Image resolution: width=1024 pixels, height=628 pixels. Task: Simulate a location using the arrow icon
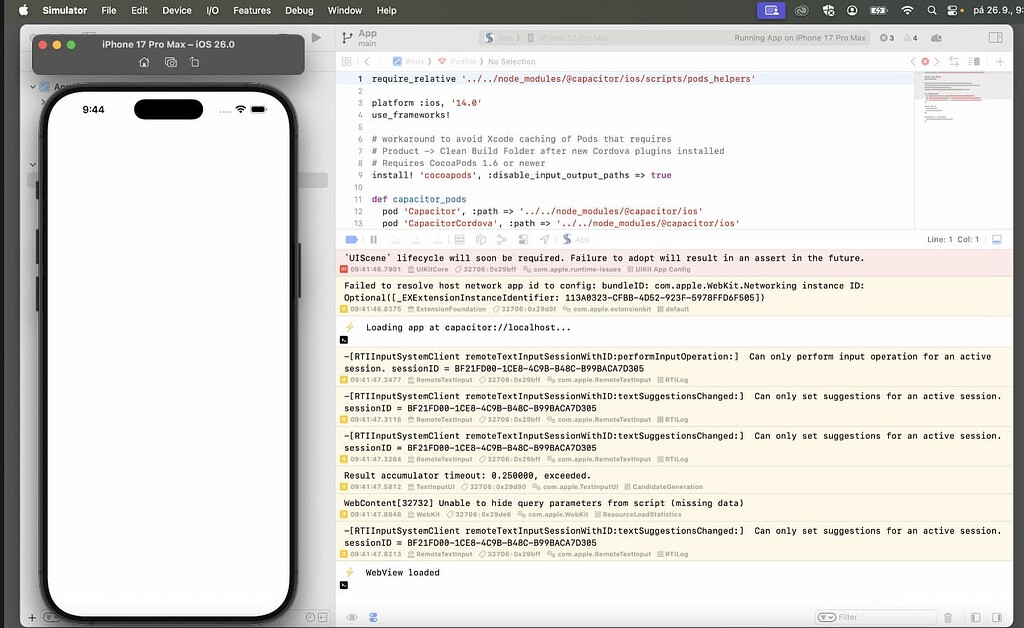click(543, 239)
